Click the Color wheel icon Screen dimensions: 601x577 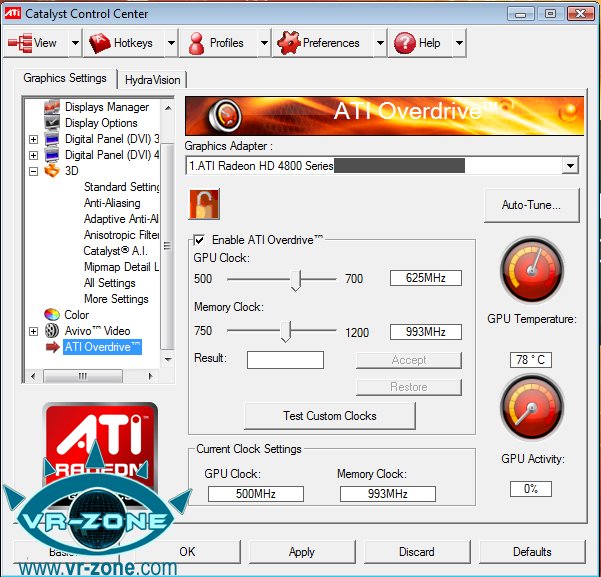pos(52,315)
